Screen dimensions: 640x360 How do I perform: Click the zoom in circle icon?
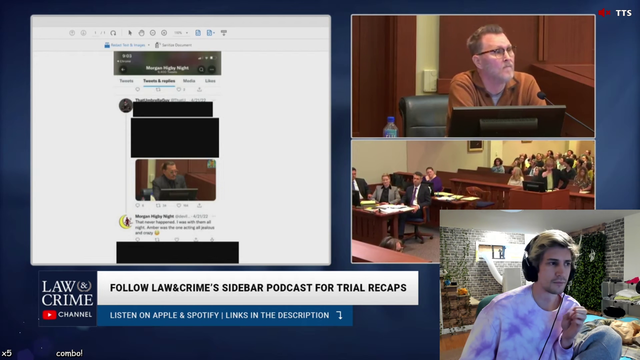pos(164,33)
